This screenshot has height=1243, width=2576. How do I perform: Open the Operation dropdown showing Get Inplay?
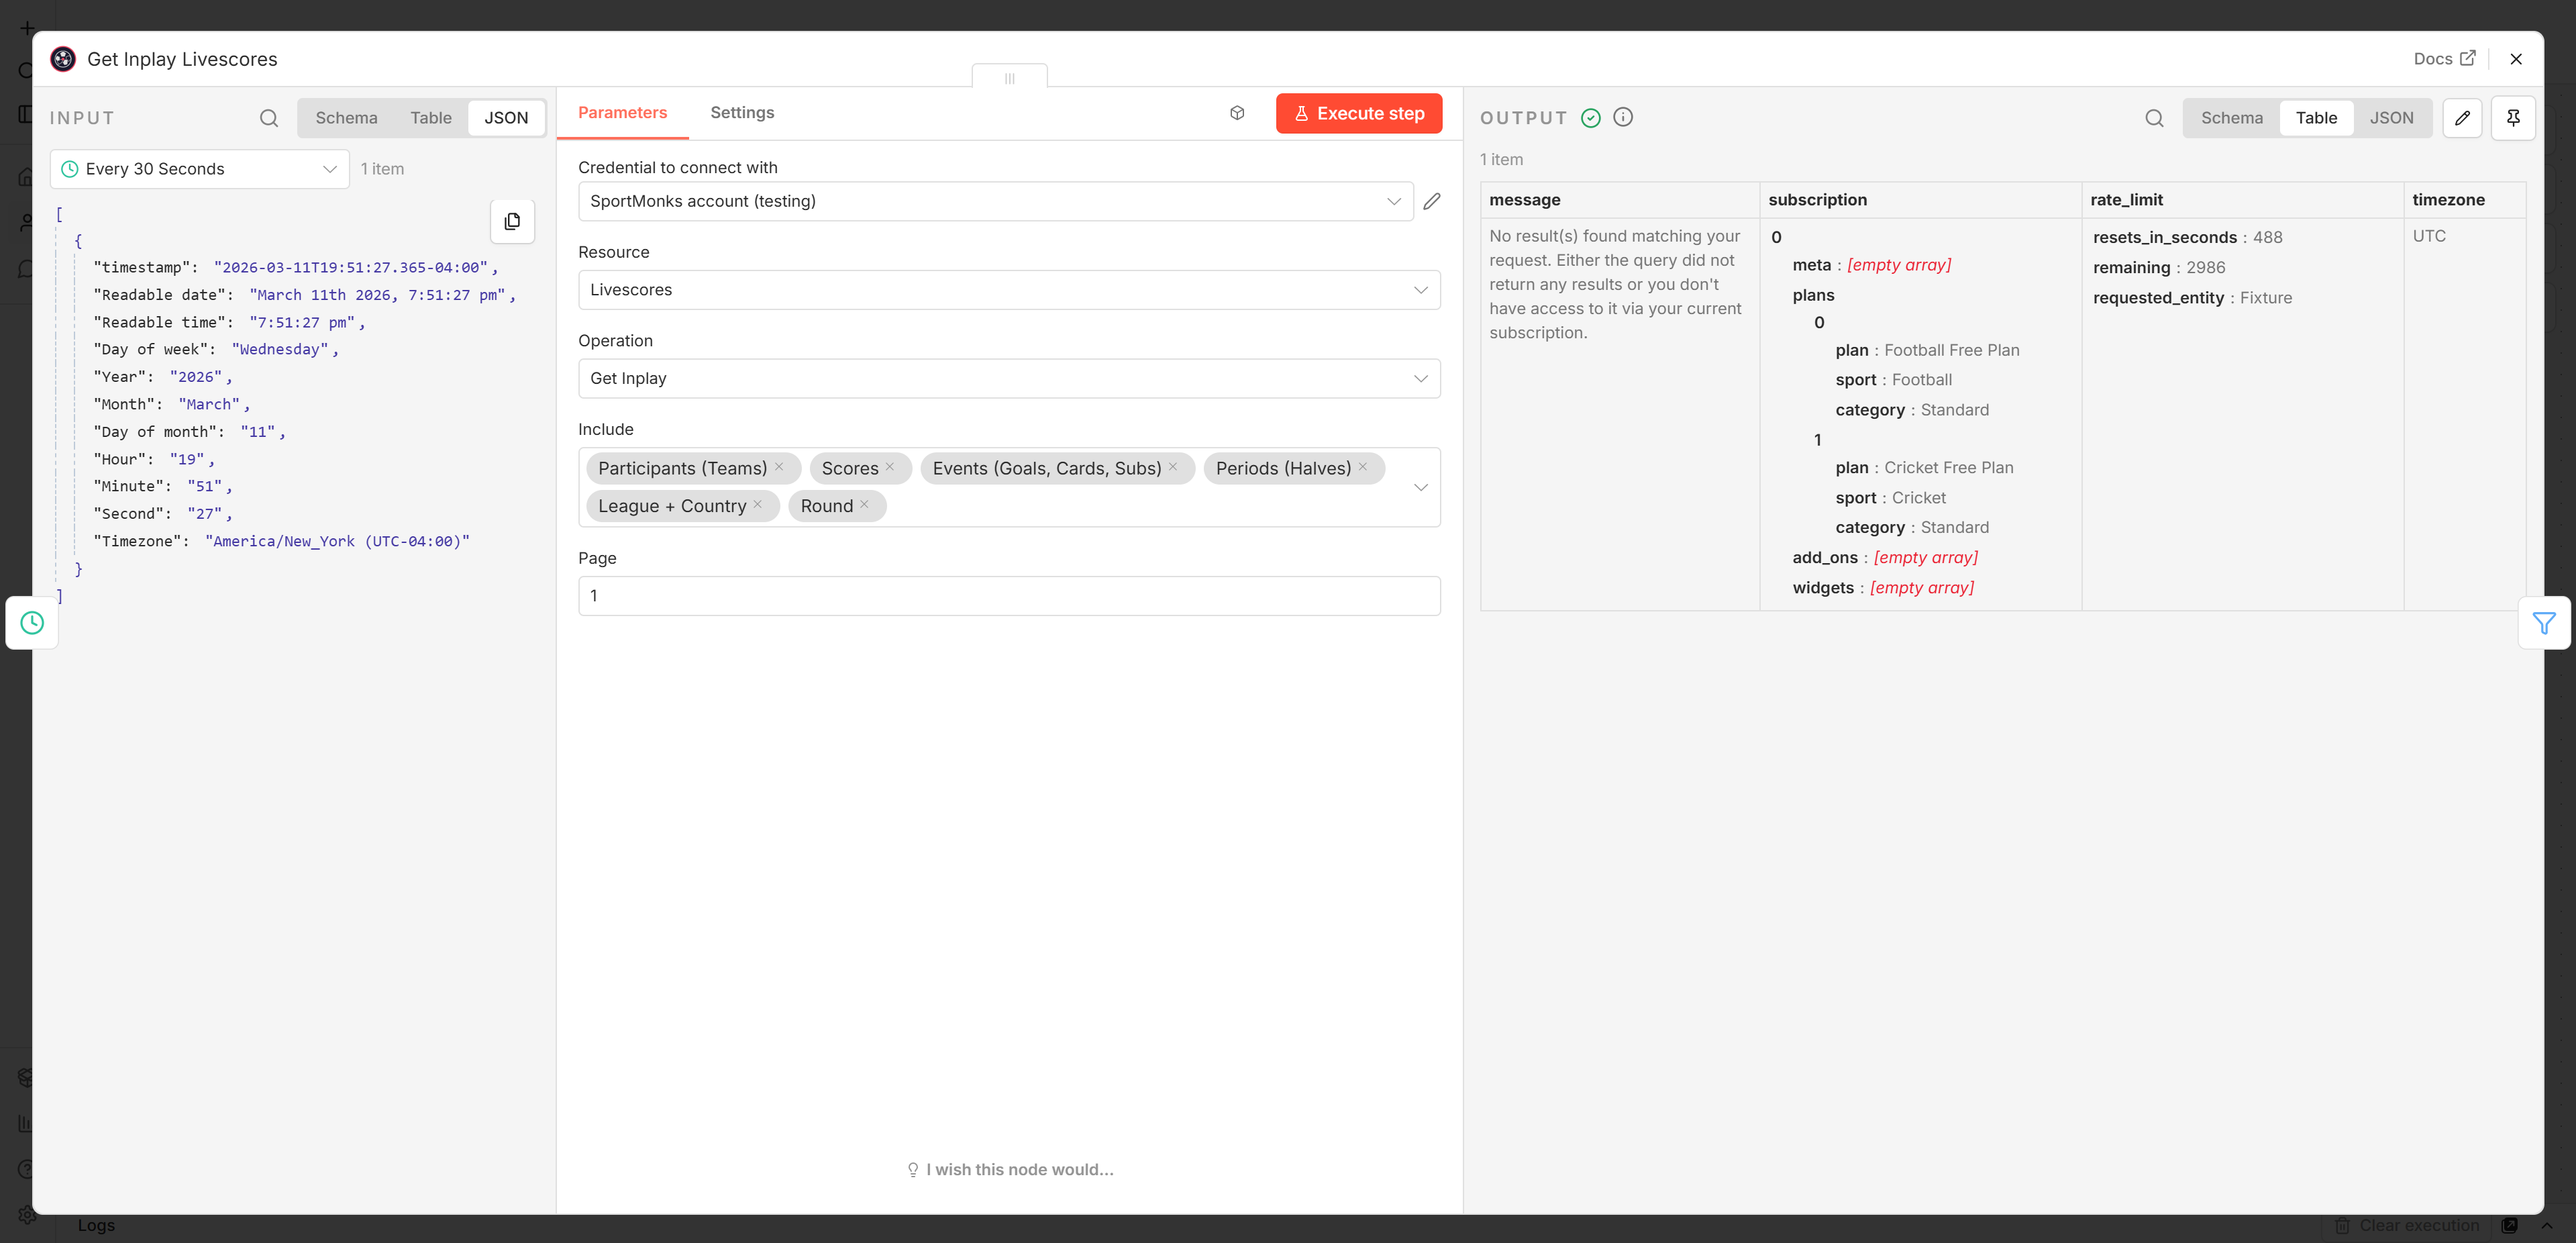point(1009,378)
